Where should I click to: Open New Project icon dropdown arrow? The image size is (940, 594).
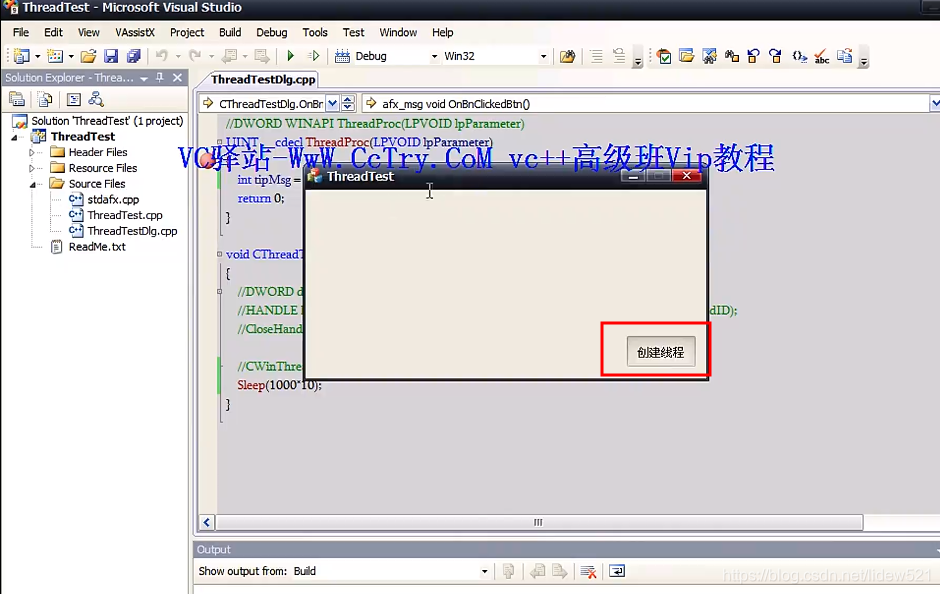(37, 56)
